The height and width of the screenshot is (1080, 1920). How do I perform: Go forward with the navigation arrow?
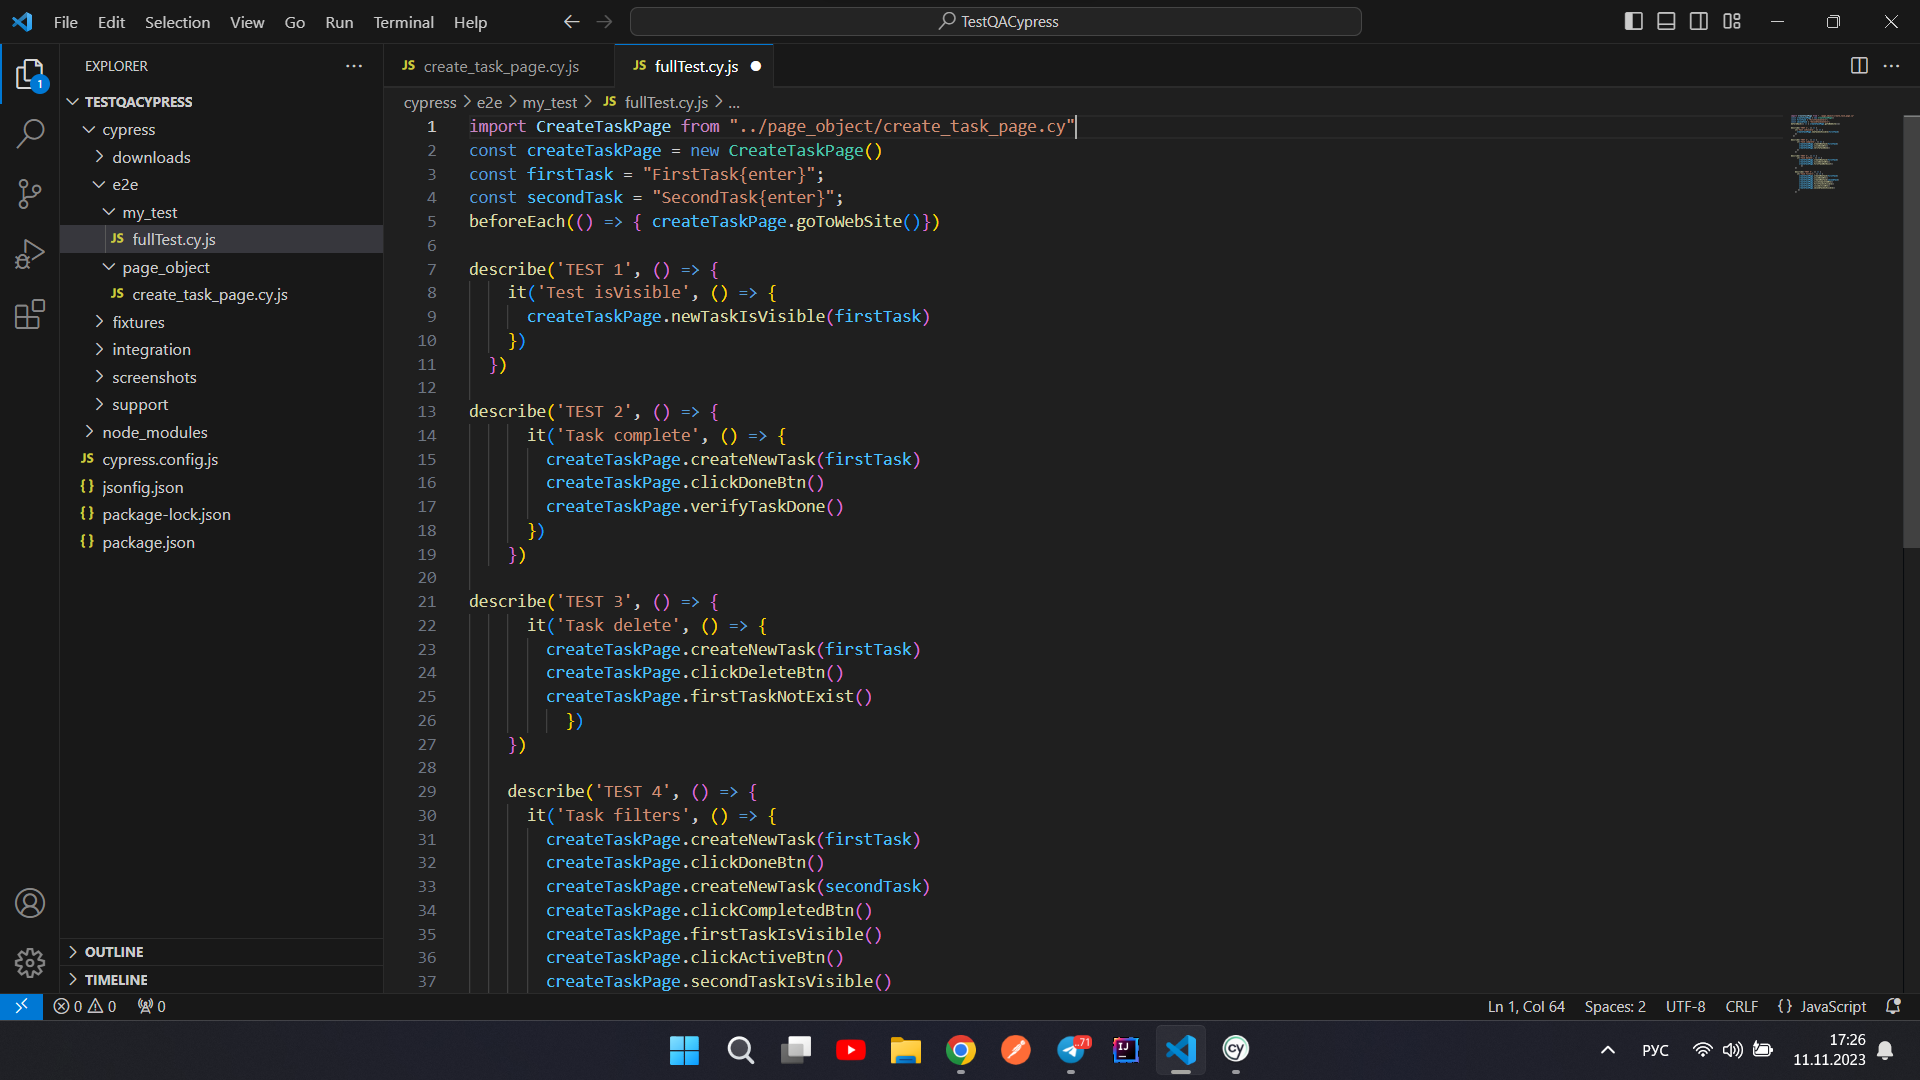604,21
